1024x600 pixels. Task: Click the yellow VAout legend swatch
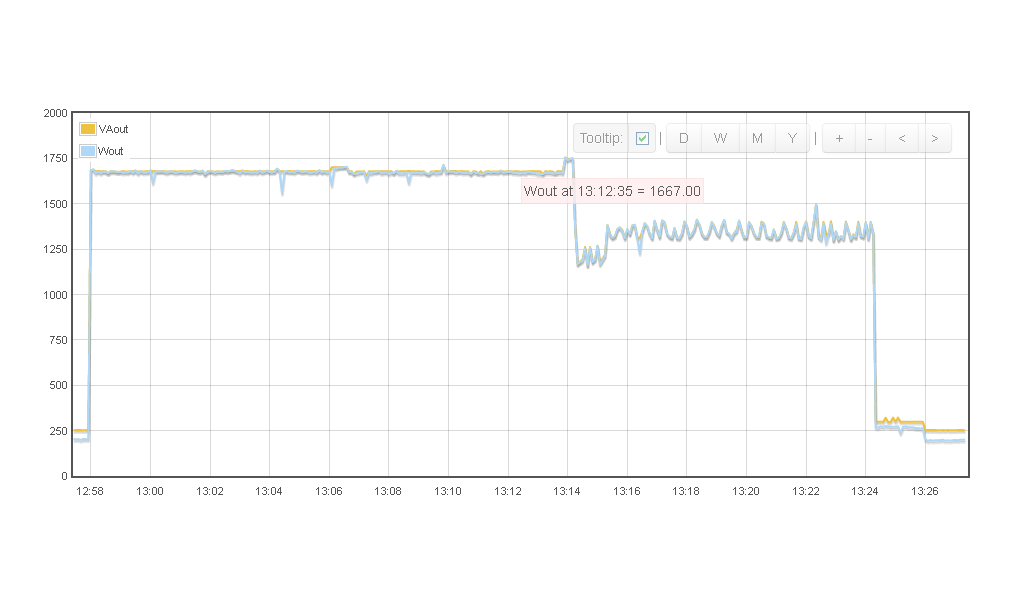[88, 129]
